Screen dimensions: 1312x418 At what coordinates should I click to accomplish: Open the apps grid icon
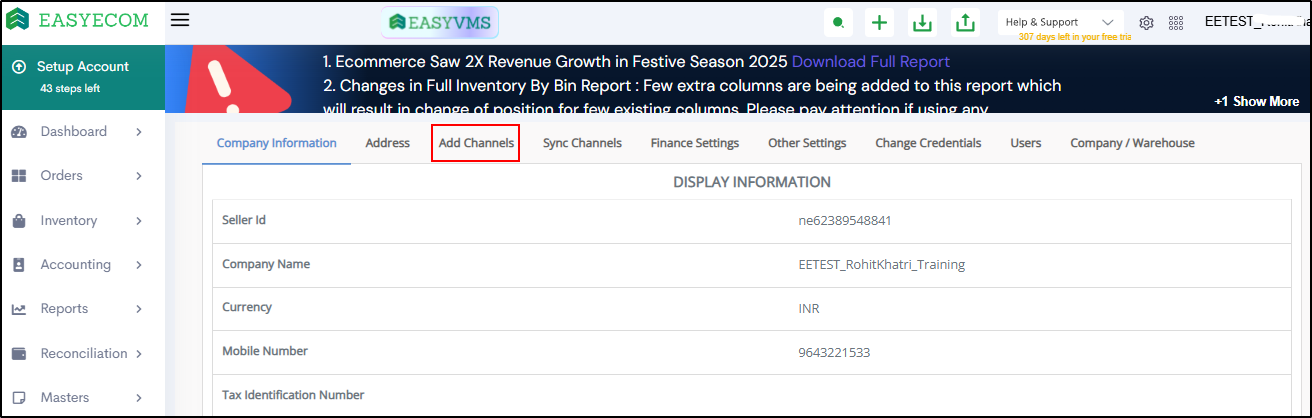tap(1175, 22)
